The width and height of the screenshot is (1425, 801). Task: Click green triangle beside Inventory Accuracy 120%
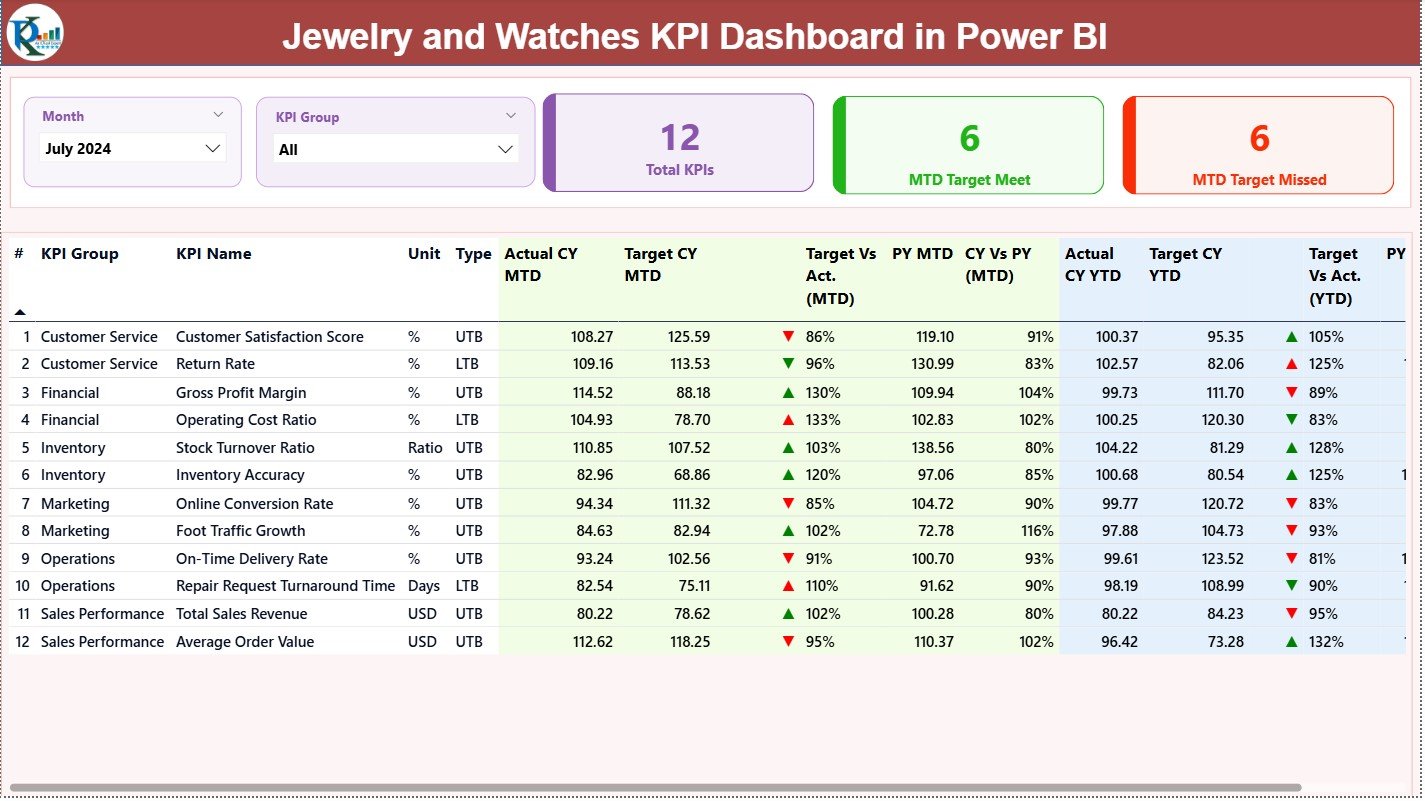pyautogui.click(x=790, y=475)
